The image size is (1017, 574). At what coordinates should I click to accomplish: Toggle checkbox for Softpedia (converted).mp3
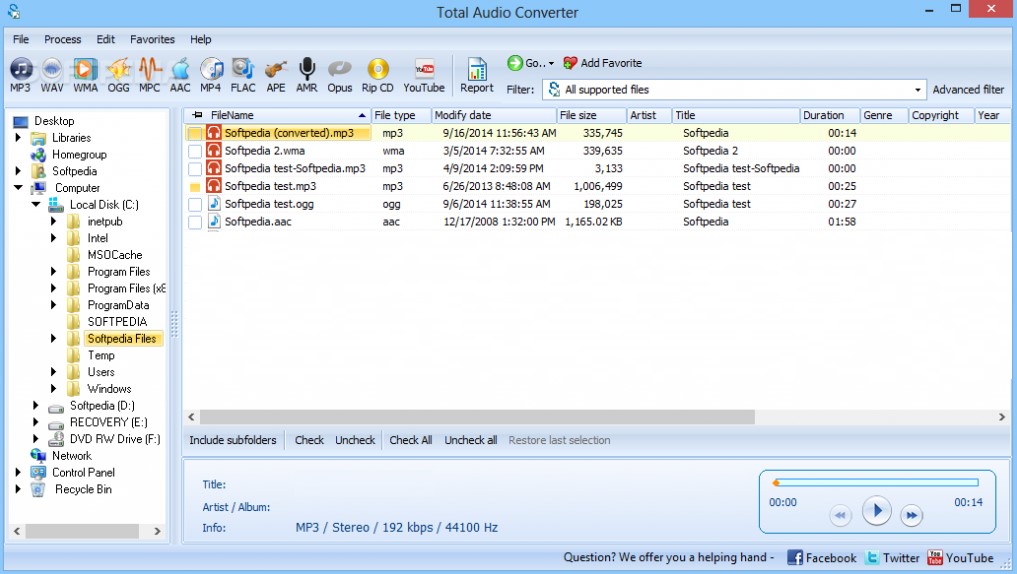pos(195,134)
